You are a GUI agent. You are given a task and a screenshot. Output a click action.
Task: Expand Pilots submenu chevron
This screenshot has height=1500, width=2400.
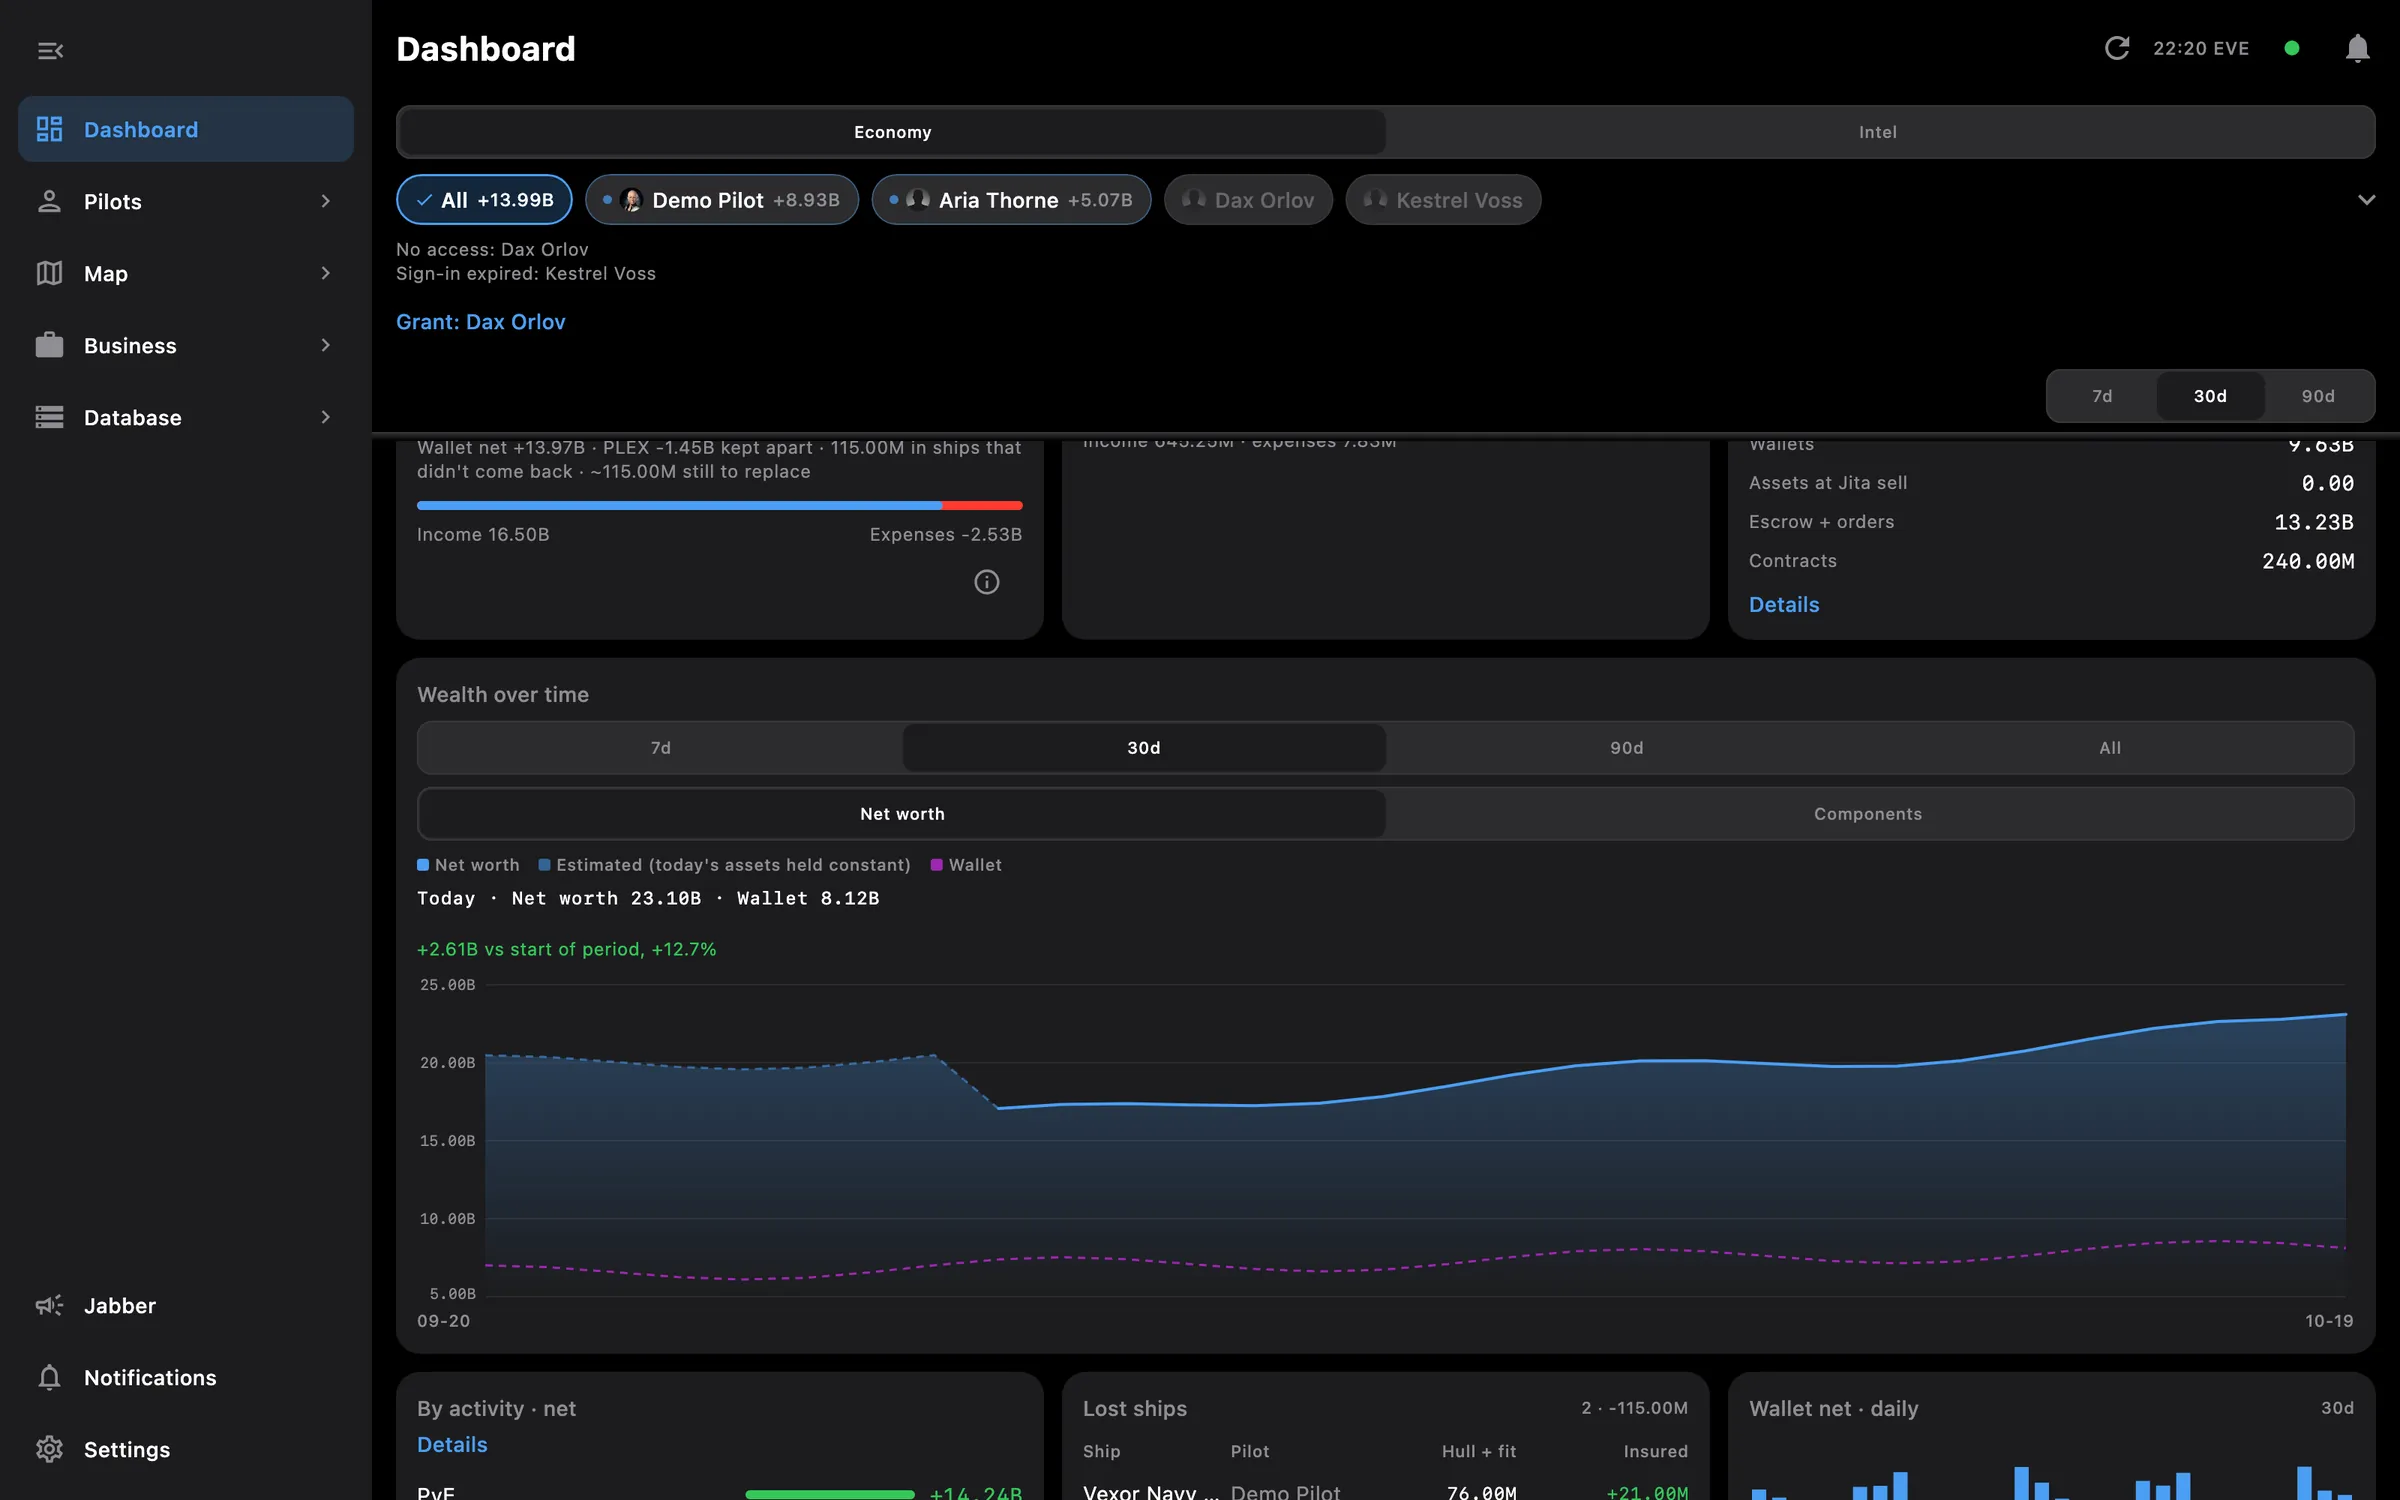[325, 201]
